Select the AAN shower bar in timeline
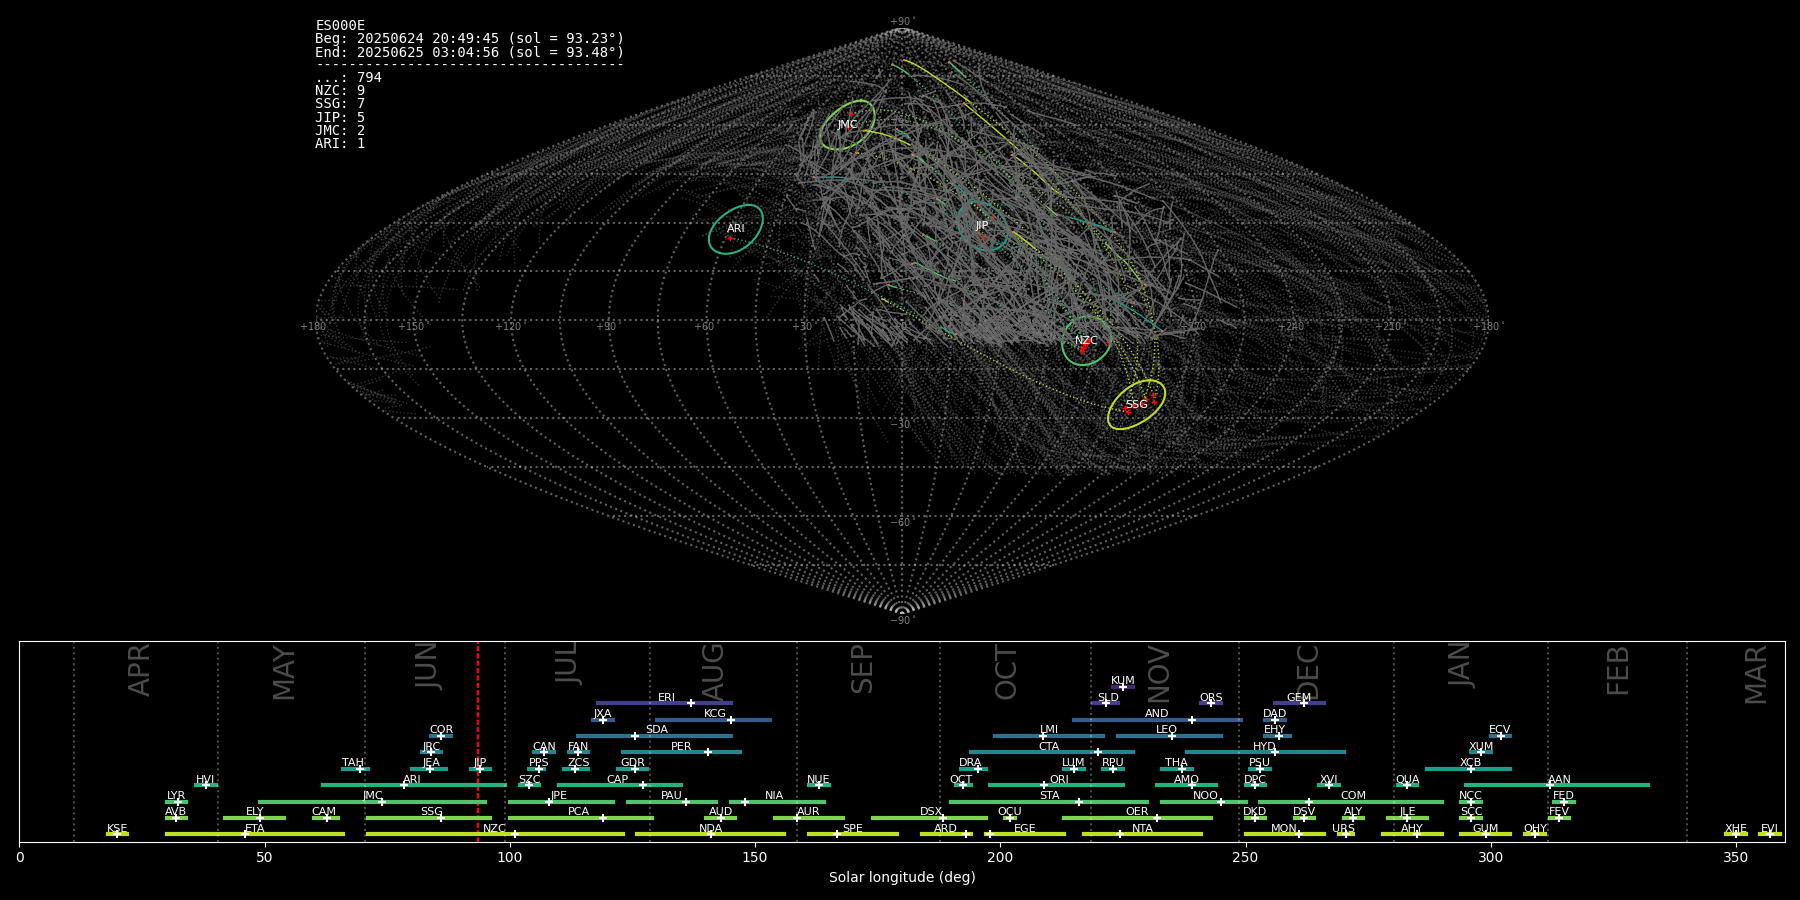 pyautogui.click(x=1557, y=785)
